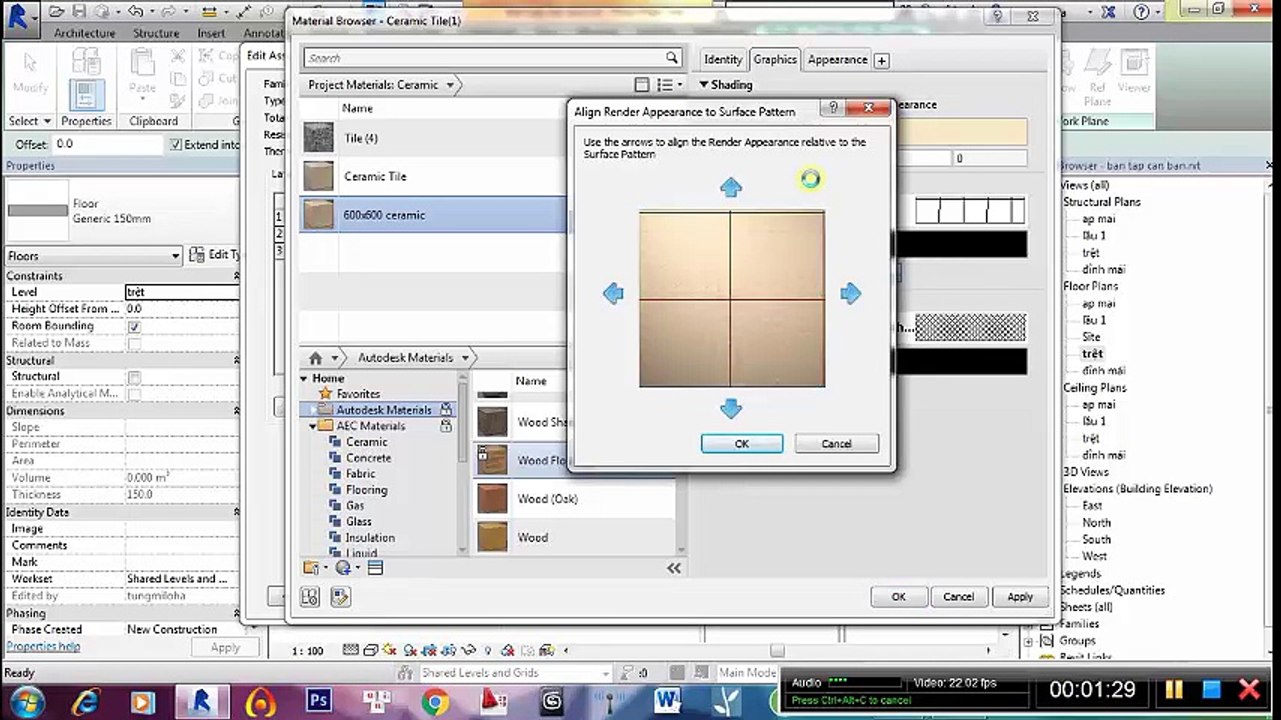The height and width of the screenshot is (720, 1281).
Task: Click the Favorites star in the library tree
Action: click(326, 394)
